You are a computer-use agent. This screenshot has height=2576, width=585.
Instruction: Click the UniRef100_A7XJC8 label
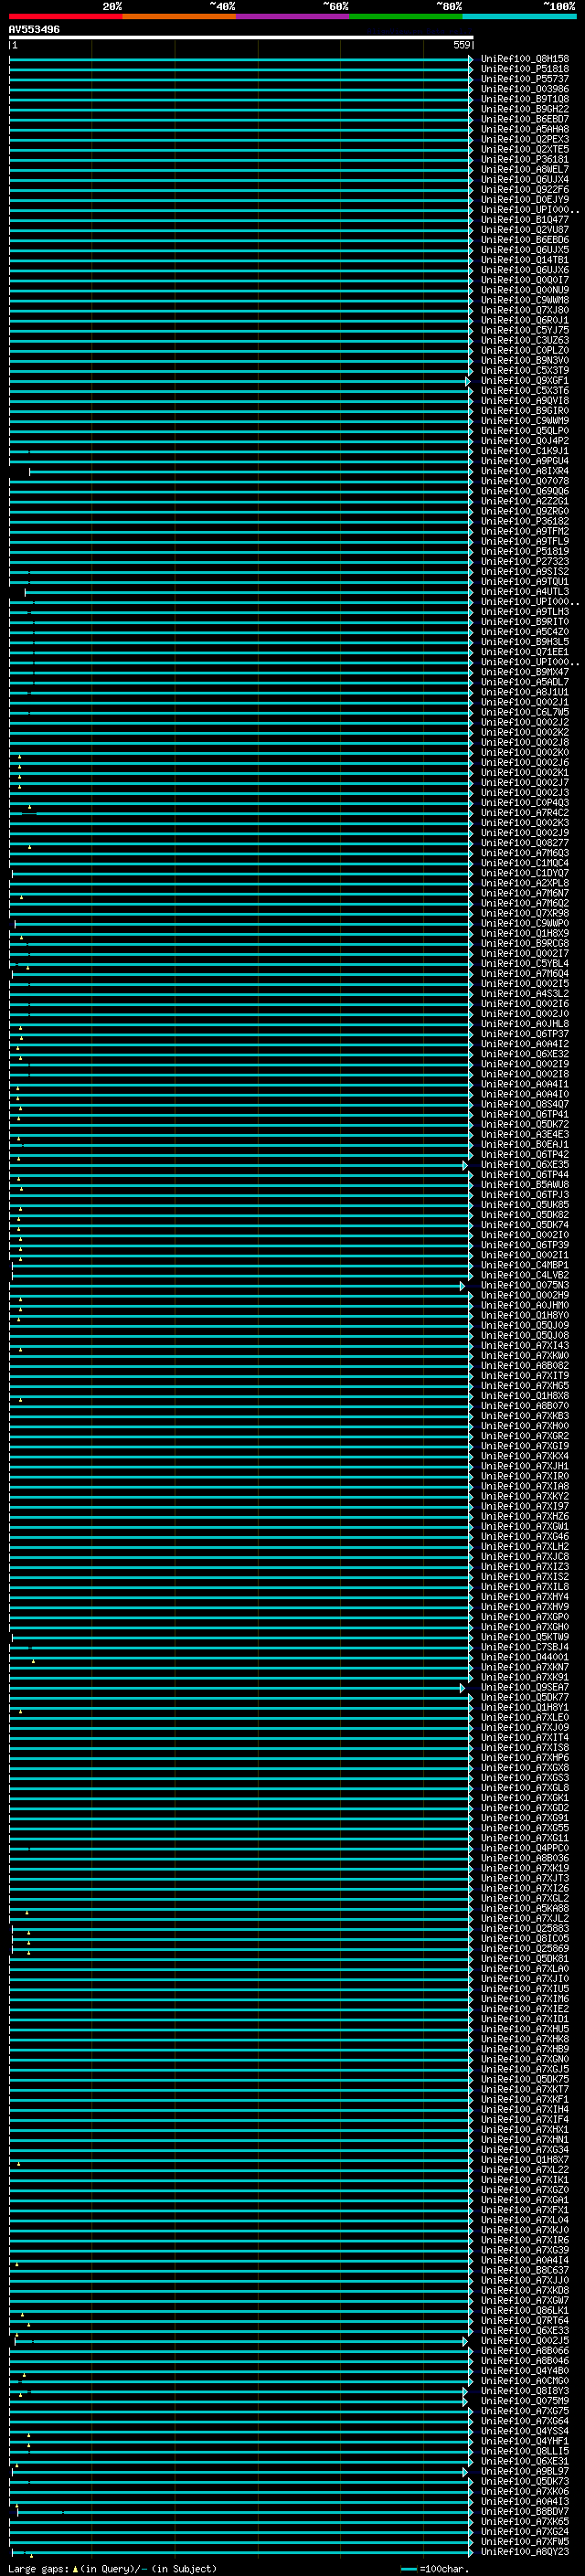pos(524,1556)
